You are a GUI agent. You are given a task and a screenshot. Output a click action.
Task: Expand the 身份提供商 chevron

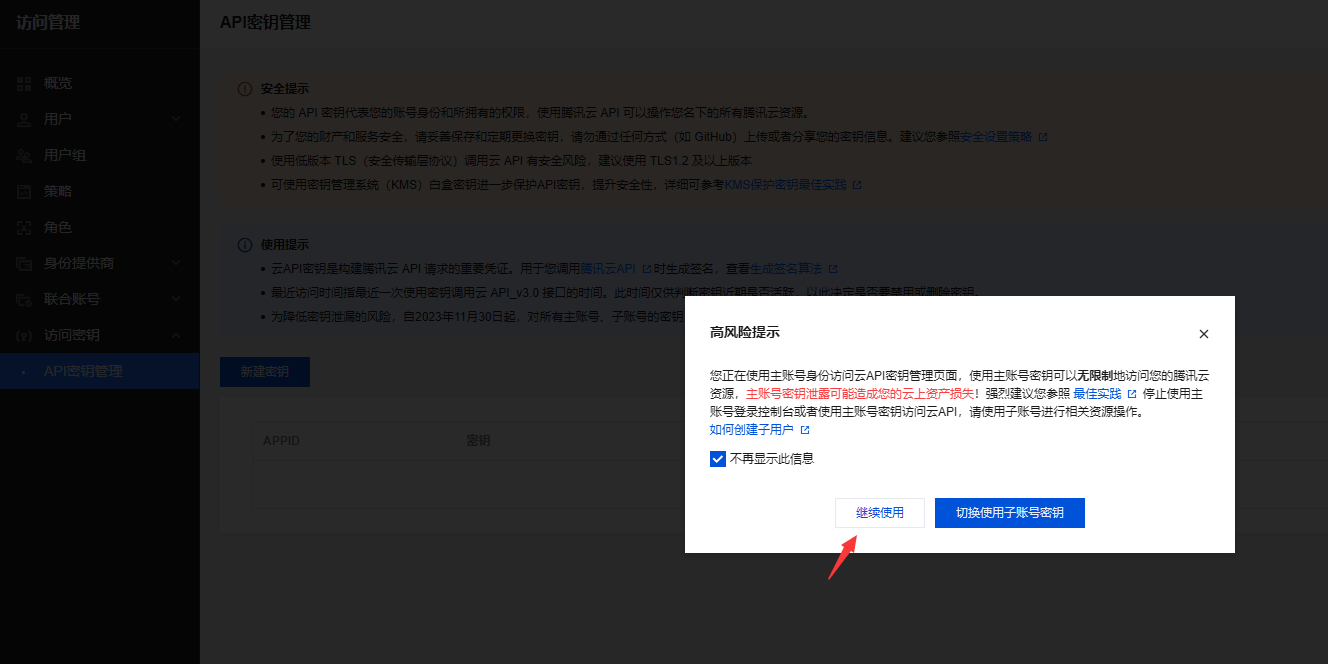pos(176,263)
